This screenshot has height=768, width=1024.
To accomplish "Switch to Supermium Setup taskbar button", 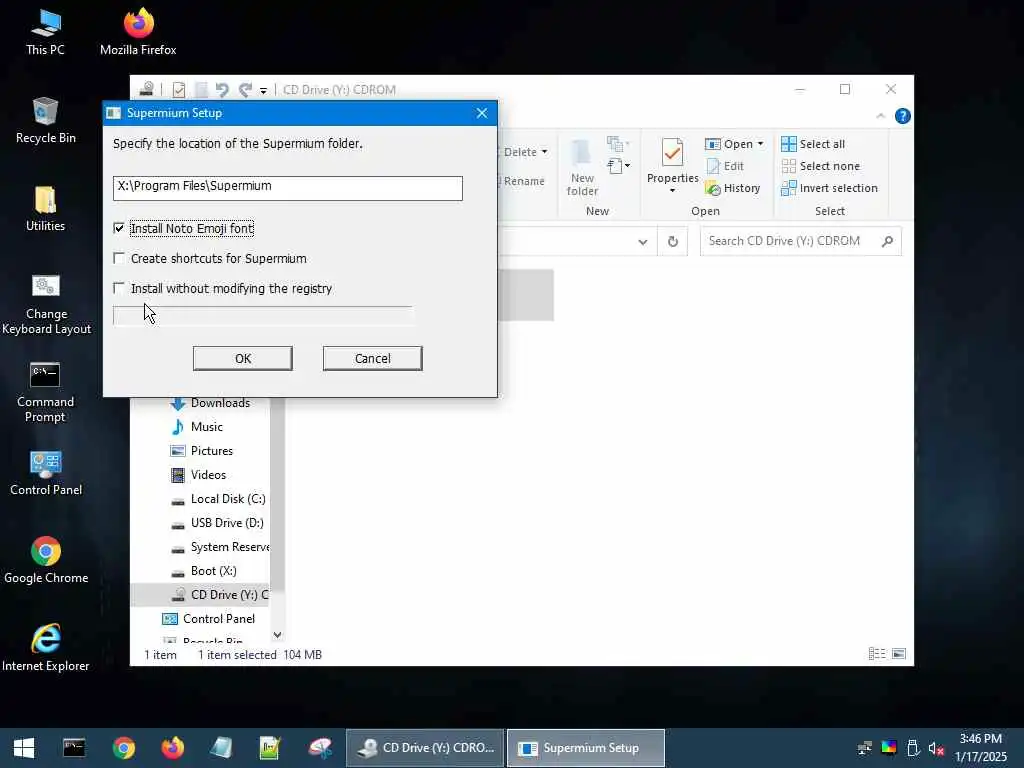I will coord(586,748).
